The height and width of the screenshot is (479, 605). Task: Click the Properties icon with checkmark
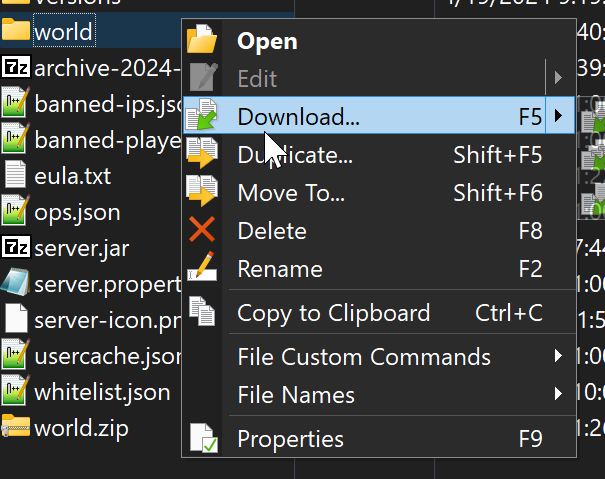tap(202, 439)
